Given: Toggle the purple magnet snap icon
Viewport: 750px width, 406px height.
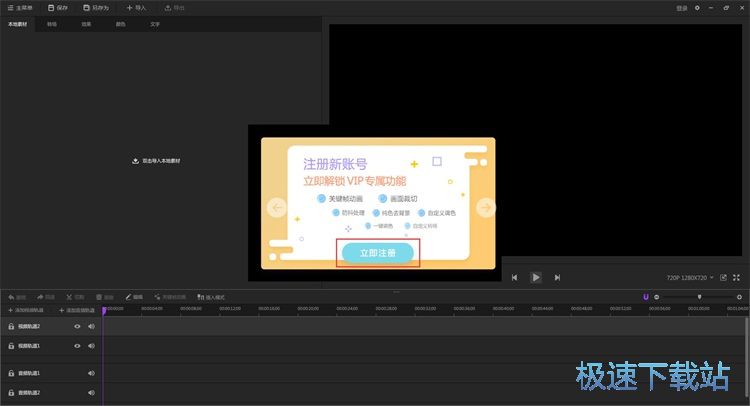Looking at the screenshot, I should pyautogui.click(x=646, y=297).
